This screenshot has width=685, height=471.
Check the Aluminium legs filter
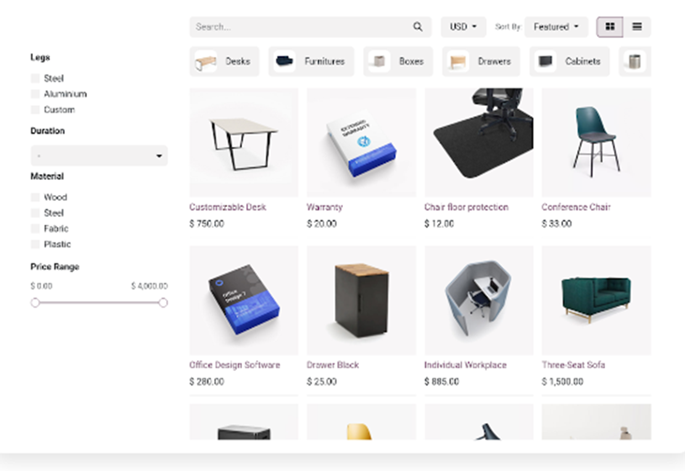click(x=35, y=94)
